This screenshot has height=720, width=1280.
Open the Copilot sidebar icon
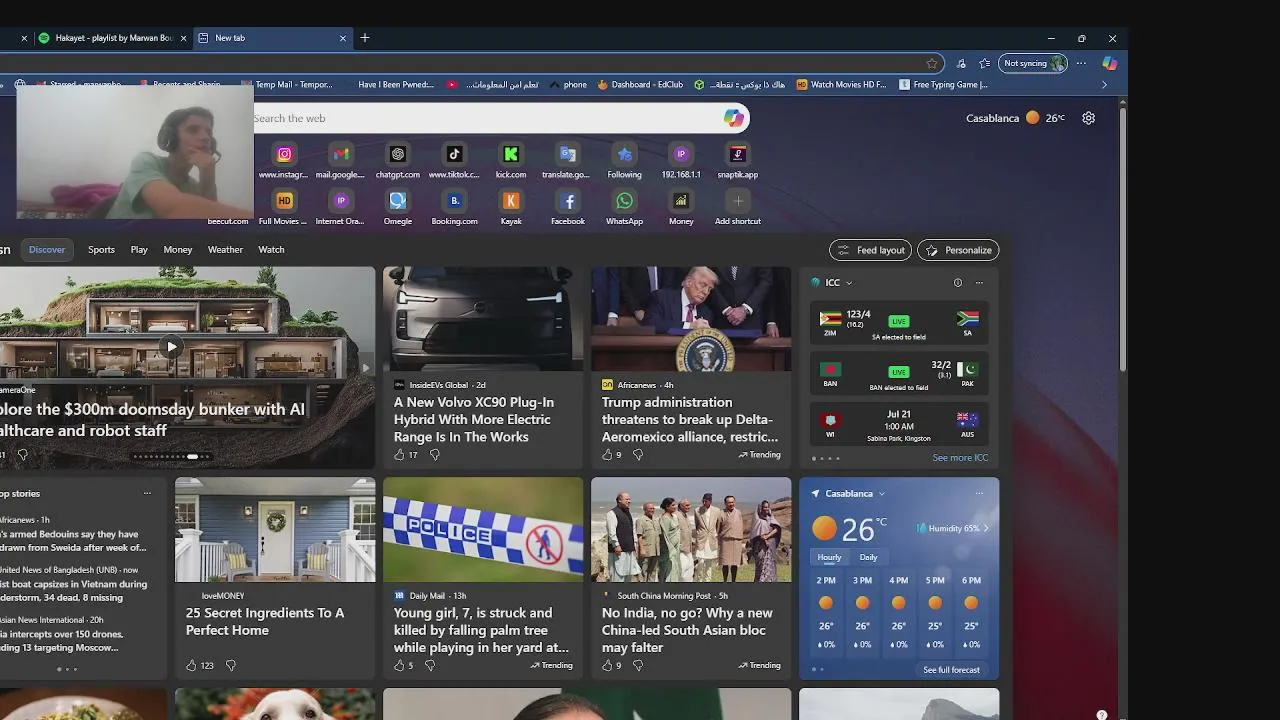pyautogui.click(x=1109, y=63)
